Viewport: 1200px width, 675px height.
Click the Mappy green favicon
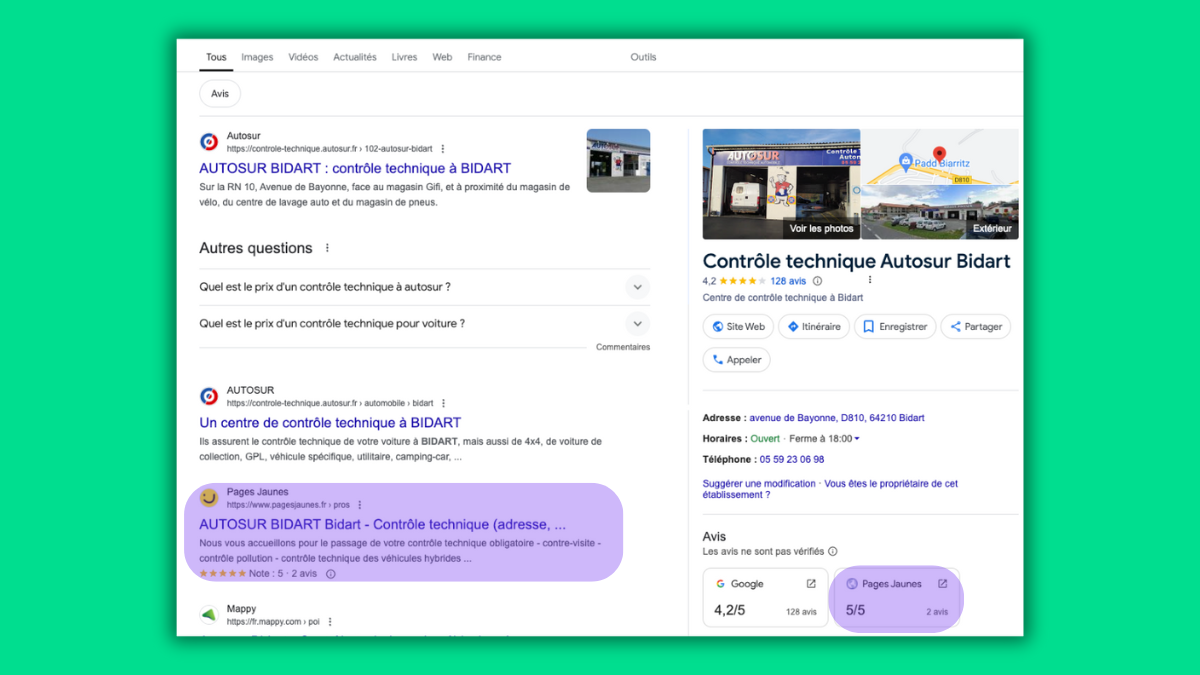[x=209, y=615]
